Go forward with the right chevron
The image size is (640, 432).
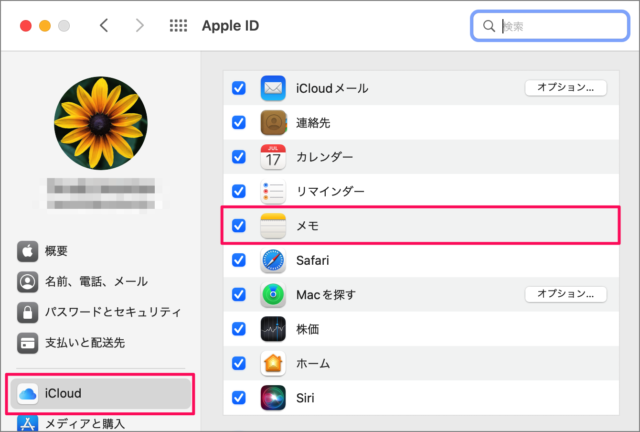(140, 26)
